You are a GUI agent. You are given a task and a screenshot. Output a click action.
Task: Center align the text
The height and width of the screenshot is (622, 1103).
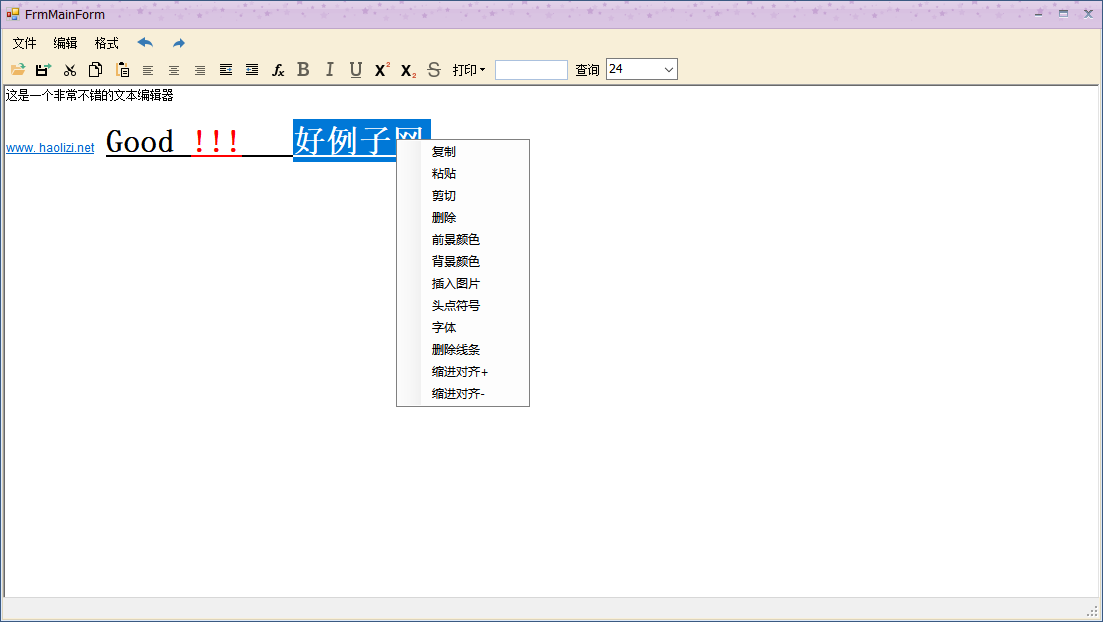(174, 70)
